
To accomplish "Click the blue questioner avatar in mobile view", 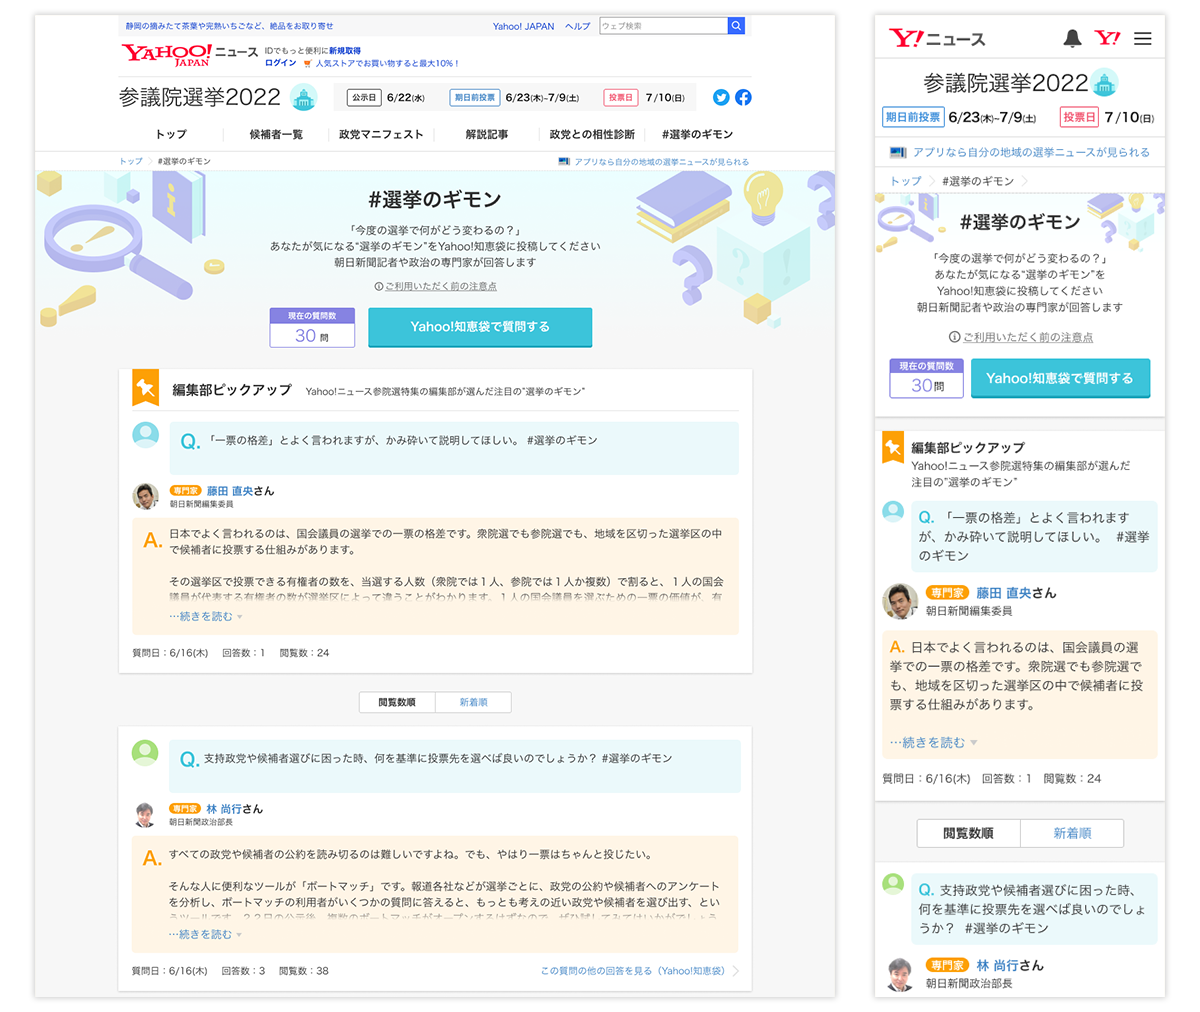I will [893, 511].
